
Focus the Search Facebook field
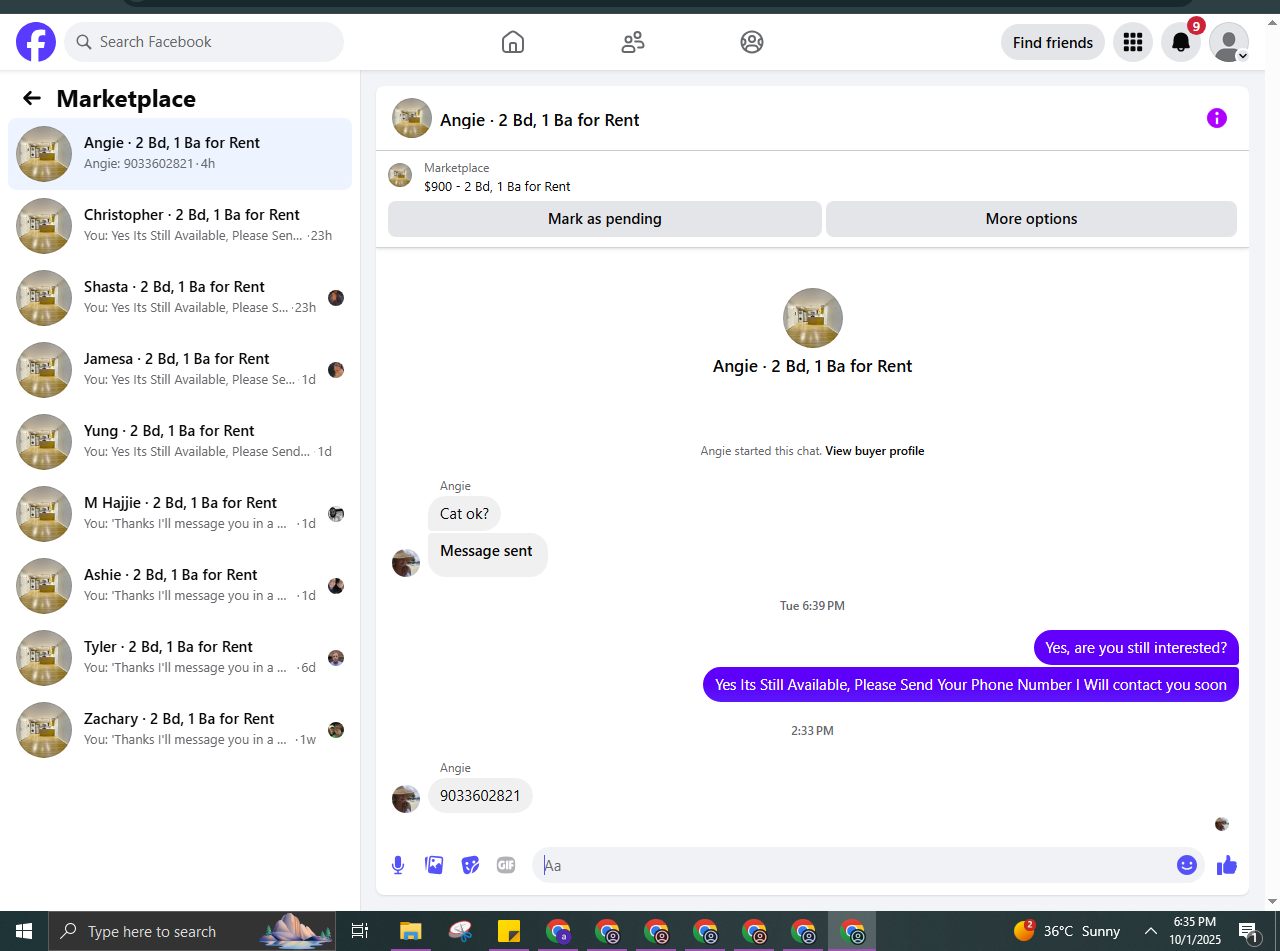pos(204,42)
